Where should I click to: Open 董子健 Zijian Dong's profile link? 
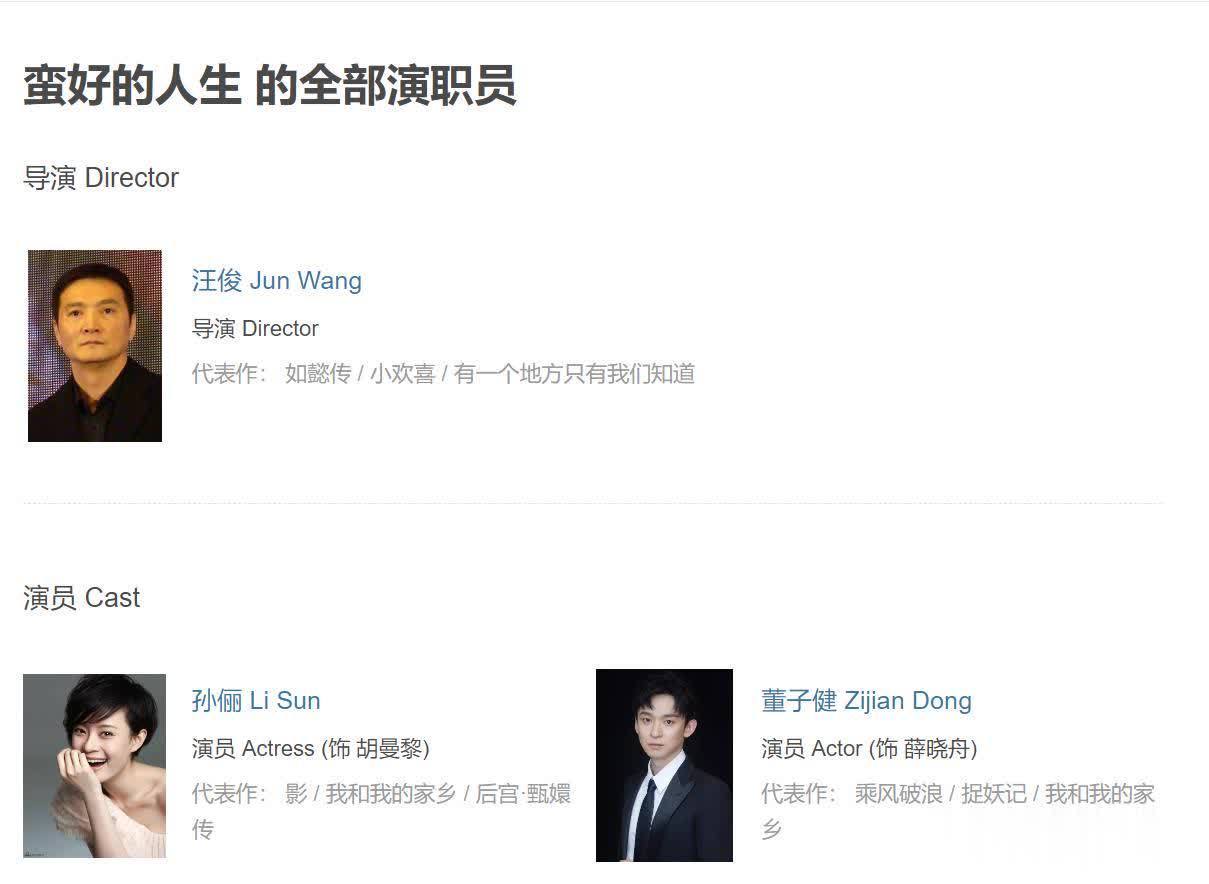tap(866, 701)
